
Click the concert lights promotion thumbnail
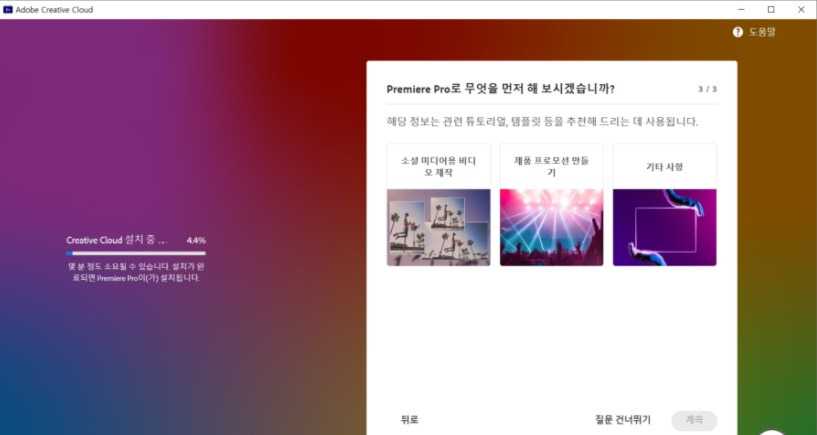click(551, 227)
